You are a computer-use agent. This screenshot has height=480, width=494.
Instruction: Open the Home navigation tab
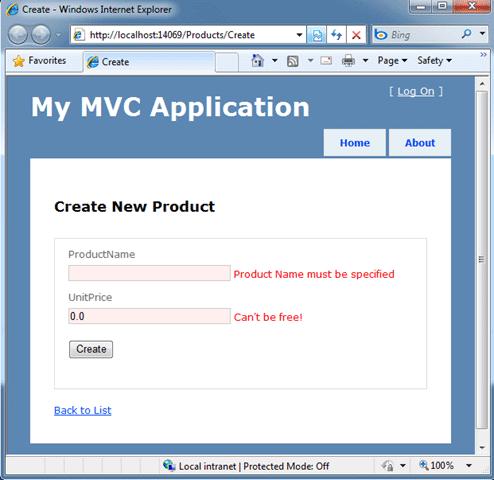355,143
